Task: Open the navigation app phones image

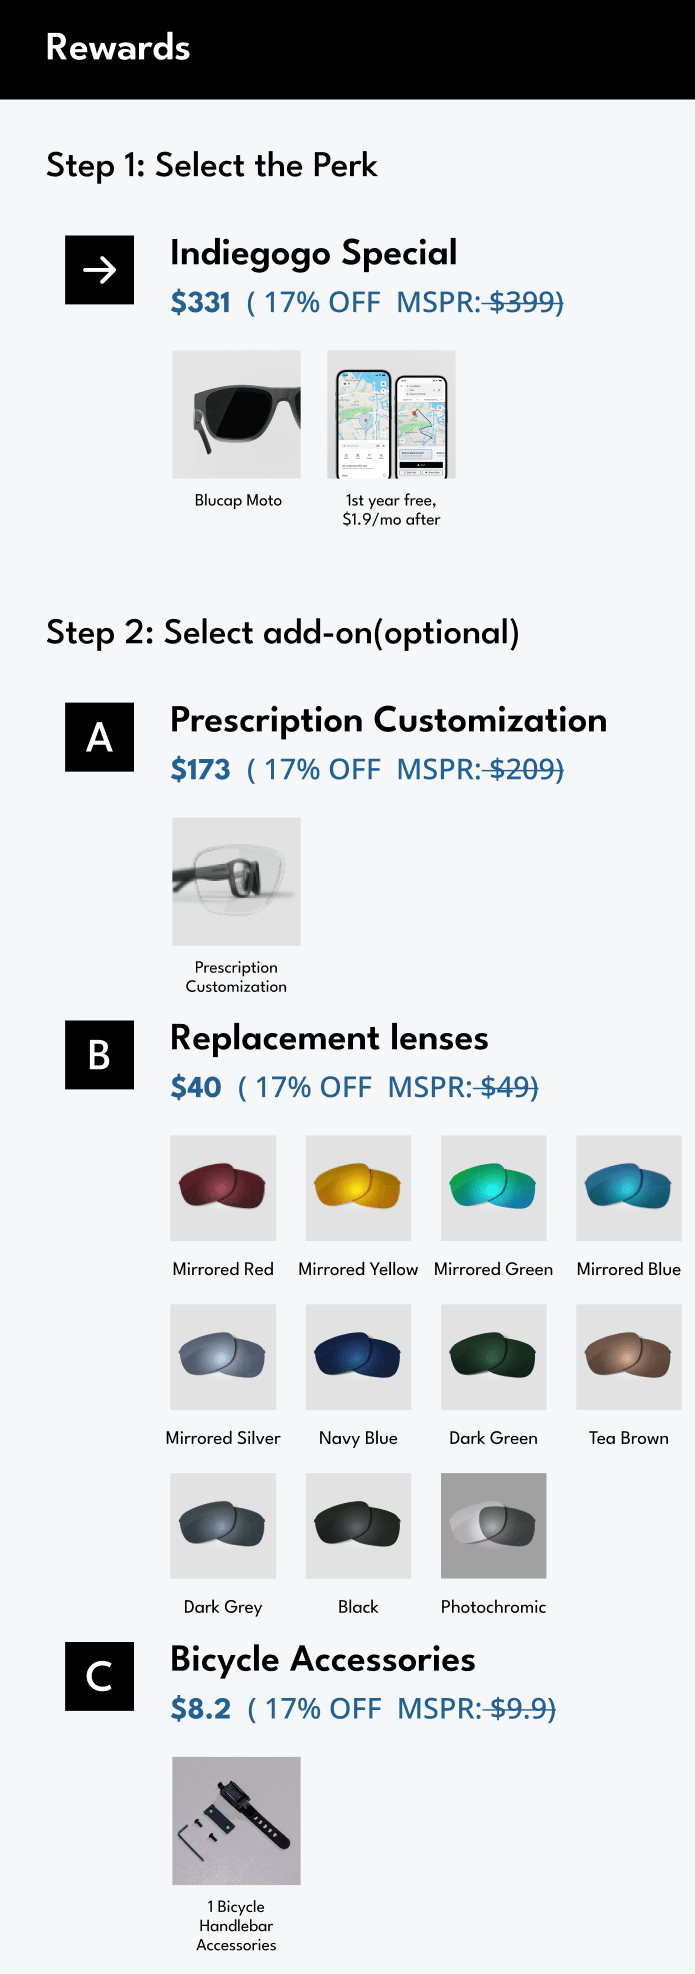Action: 391,414
